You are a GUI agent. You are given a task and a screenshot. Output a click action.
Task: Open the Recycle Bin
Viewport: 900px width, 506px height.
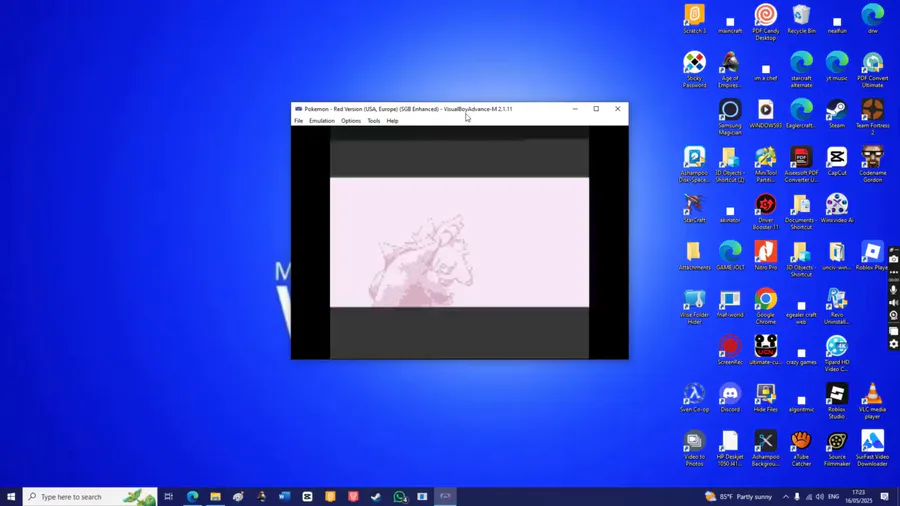click(x=801, y=20)
